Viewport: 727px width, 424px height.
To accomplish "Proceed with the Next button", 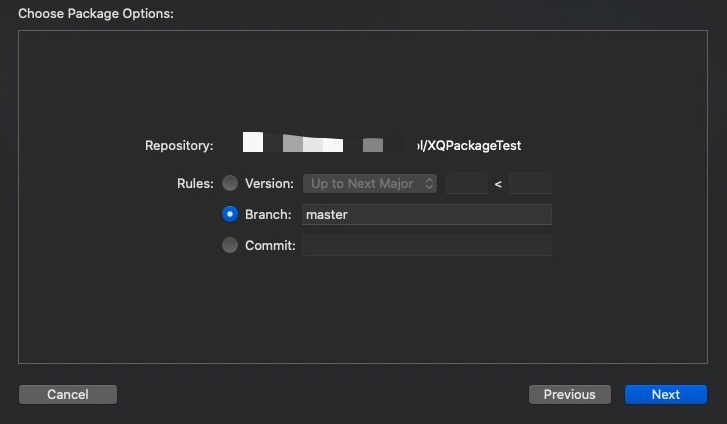I will 666,394.
